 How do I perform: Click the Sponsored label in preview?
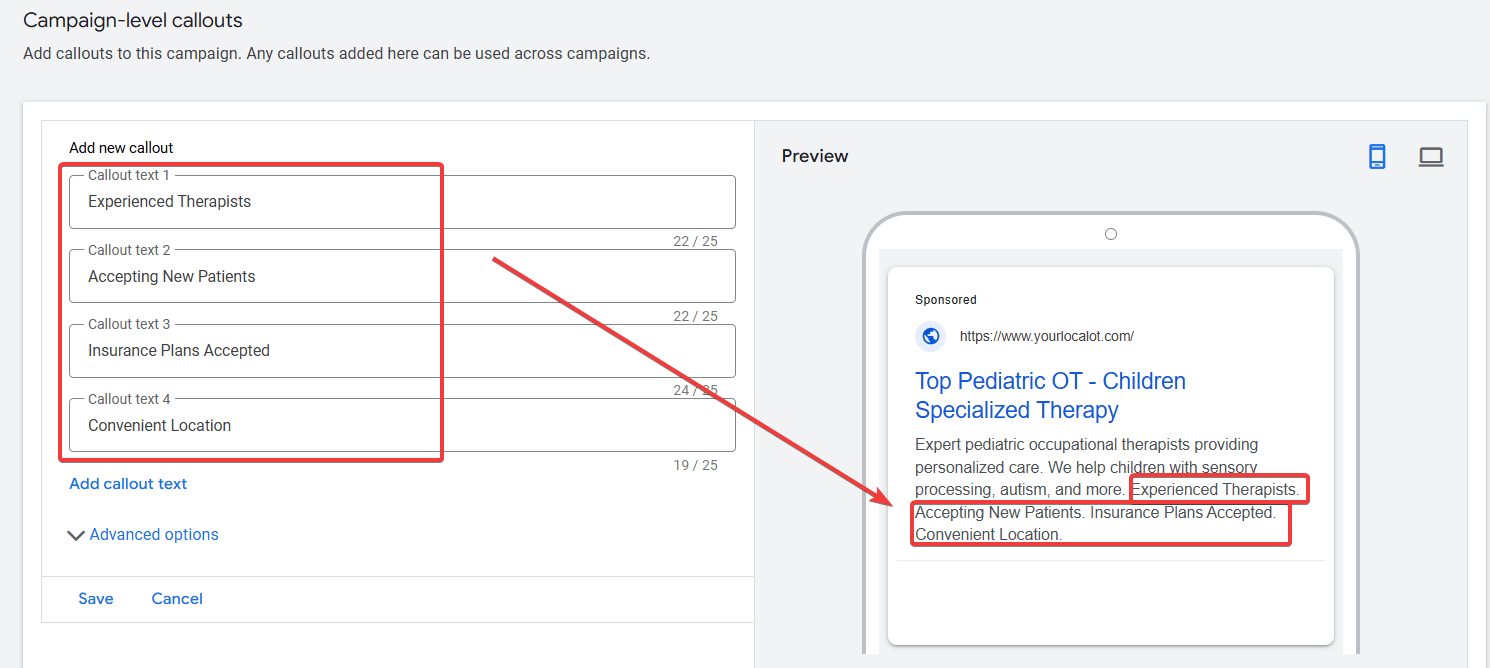(x=946, y=300)
